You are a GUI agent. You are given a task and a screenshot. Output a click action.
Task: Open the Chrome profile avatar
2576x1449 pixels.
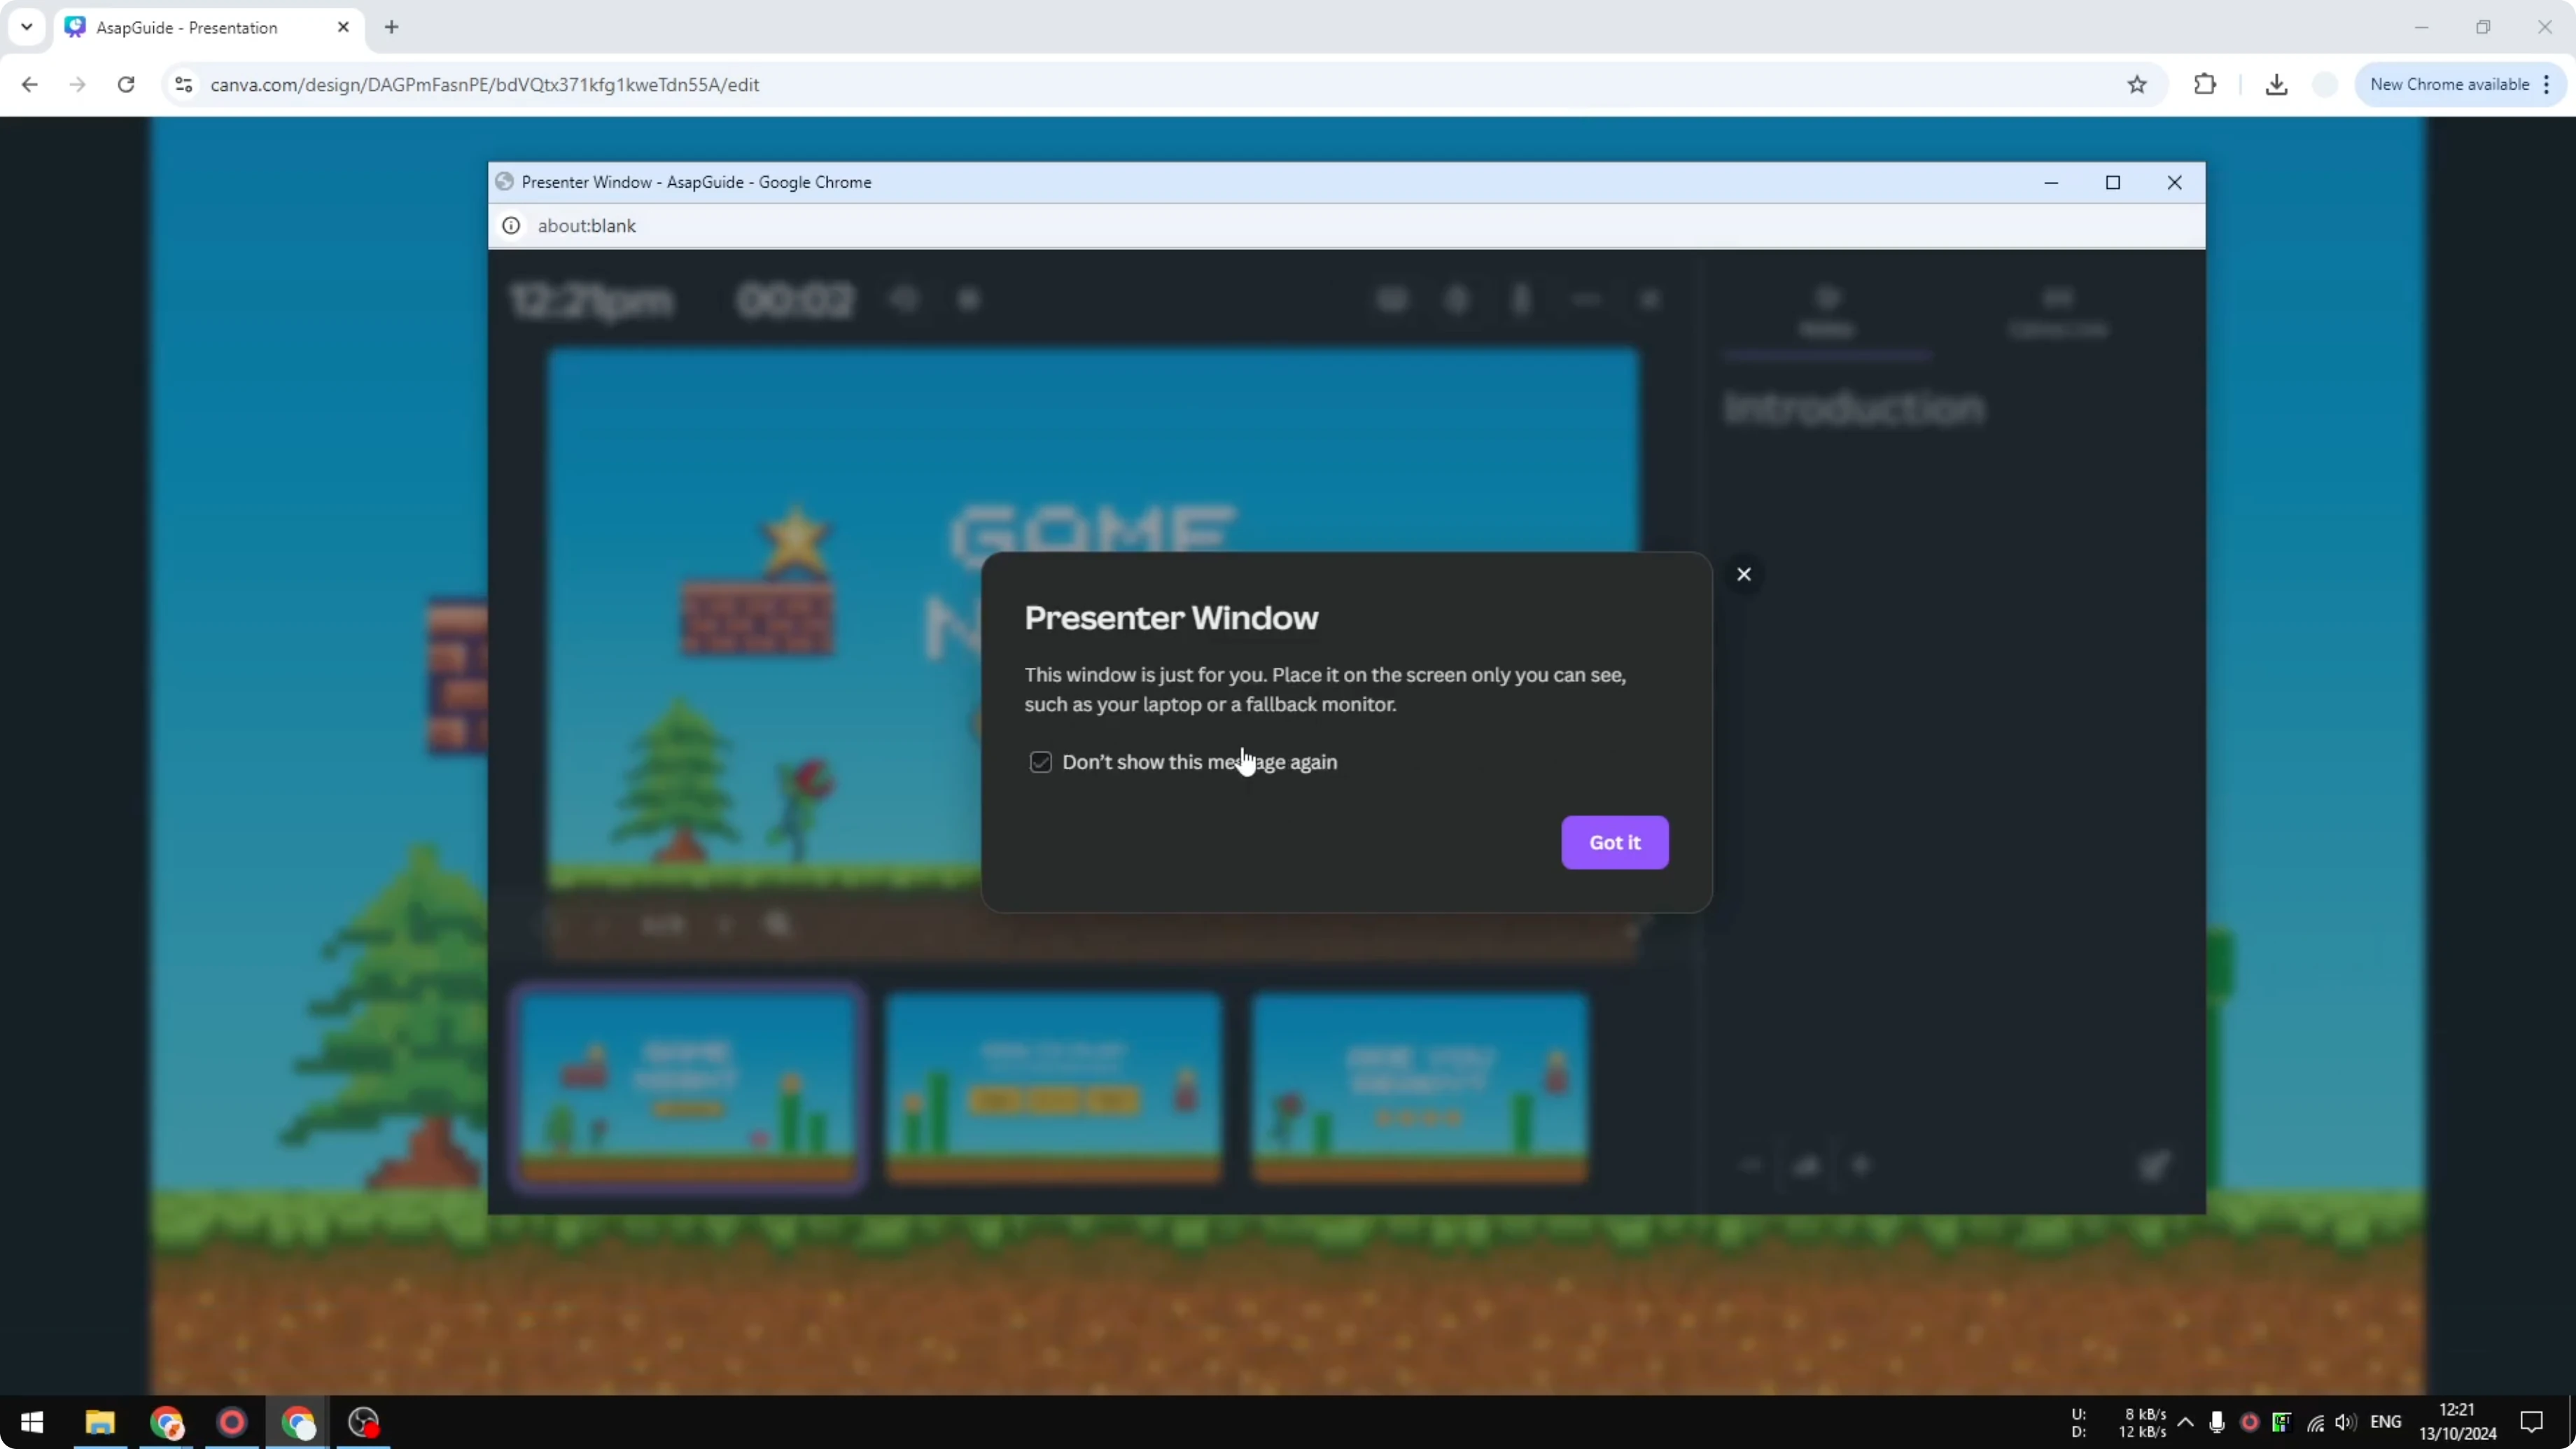coord(2325,85)
